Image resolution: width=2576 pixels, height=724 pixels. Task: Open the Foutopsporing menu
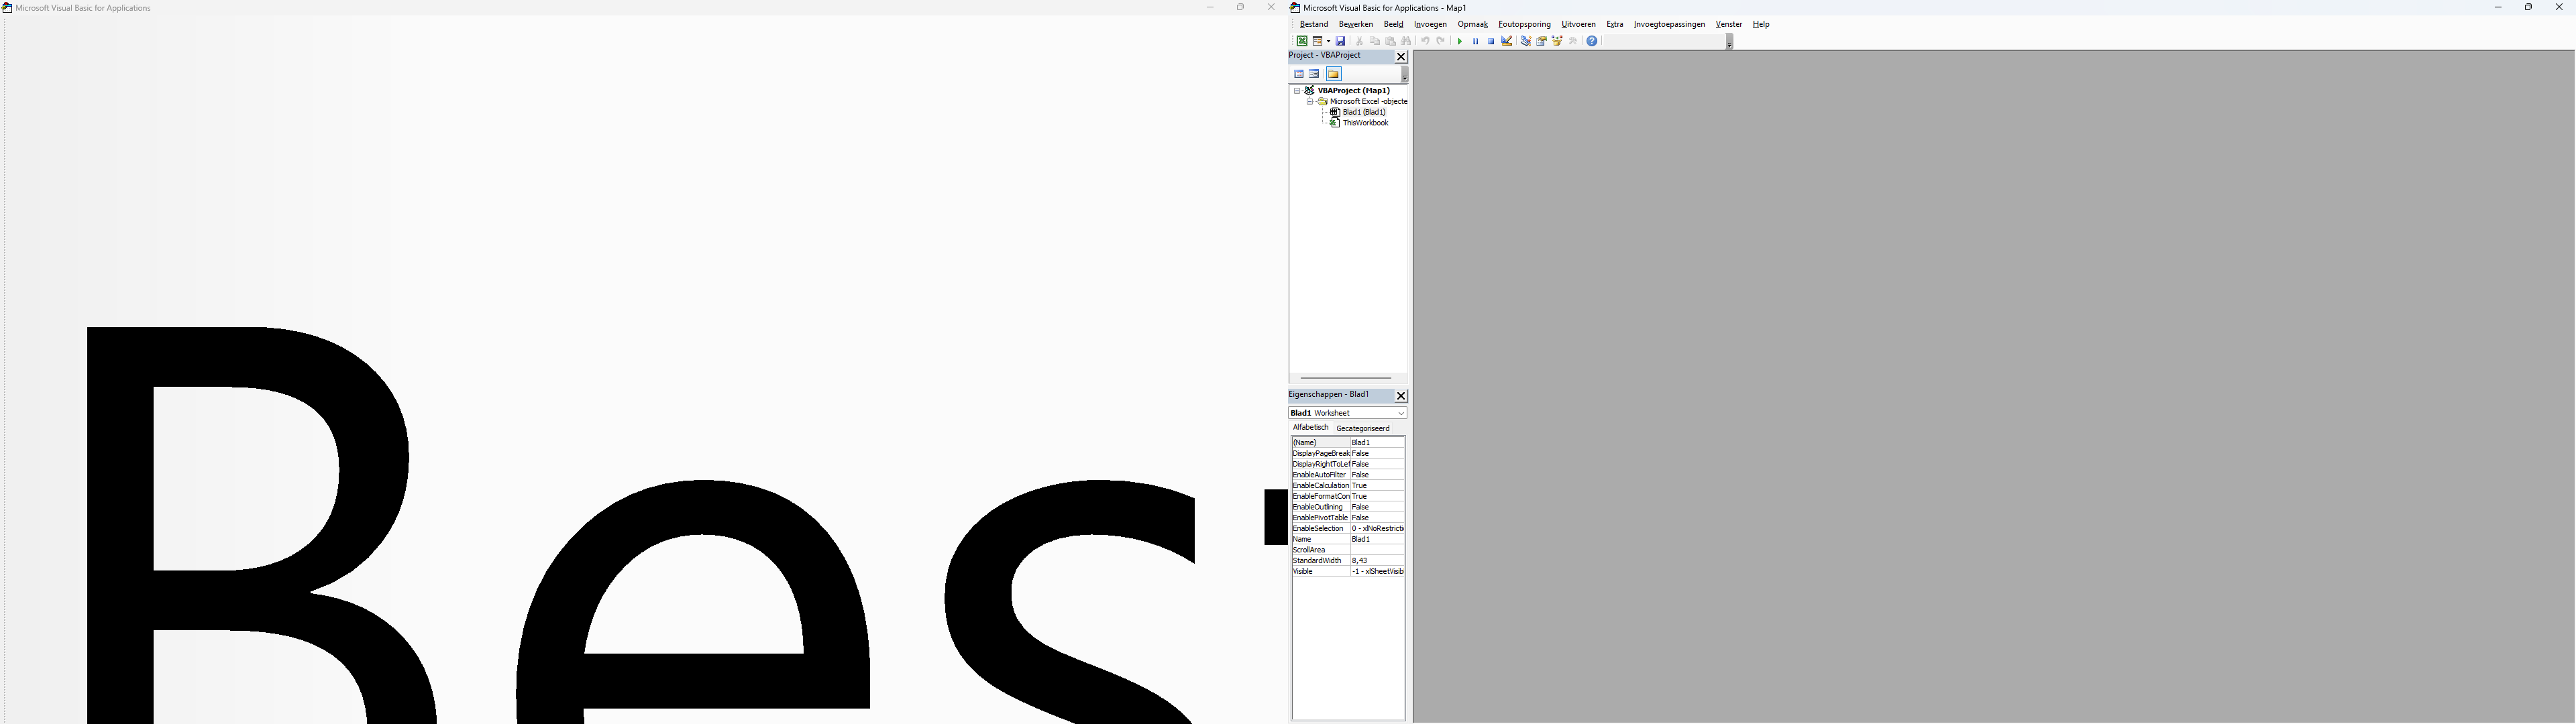click(x=1524, y=24)
